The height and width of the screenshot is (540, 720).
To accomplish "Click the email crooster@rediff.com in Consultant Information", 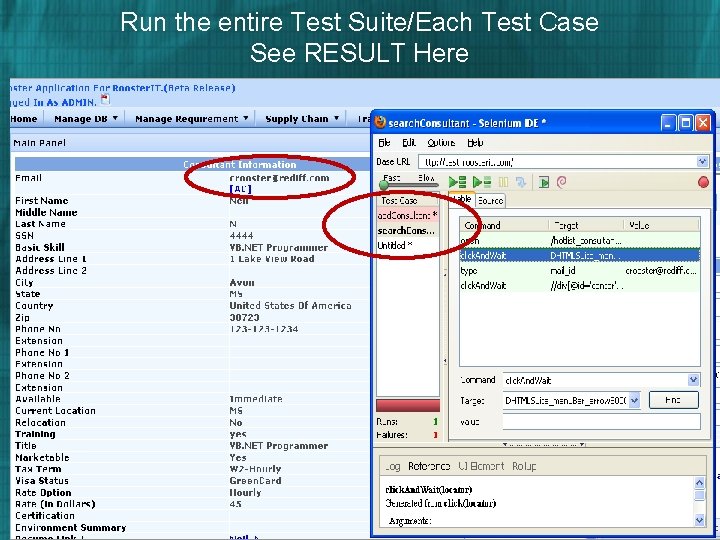I will (x=279, y=178).
